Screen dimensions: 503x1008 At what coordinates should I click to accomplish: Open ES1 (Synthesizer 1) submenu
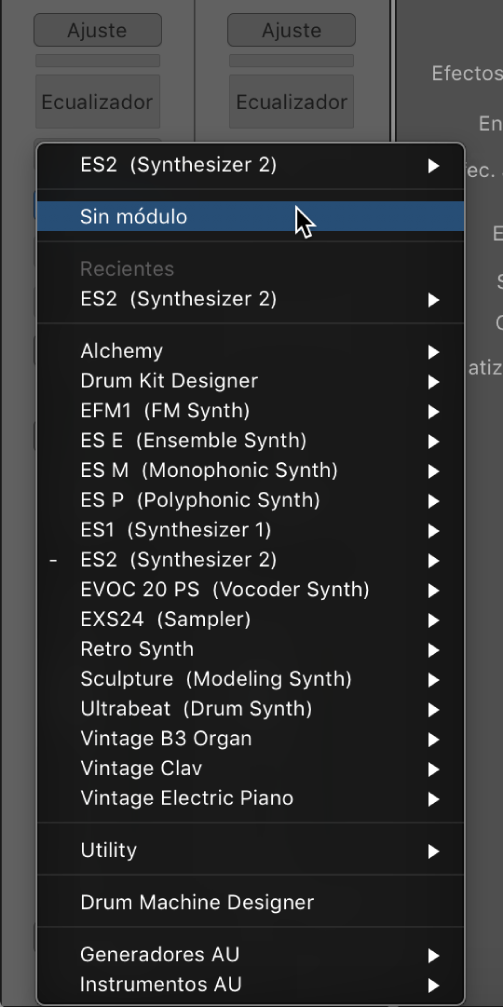pos(250,530)
